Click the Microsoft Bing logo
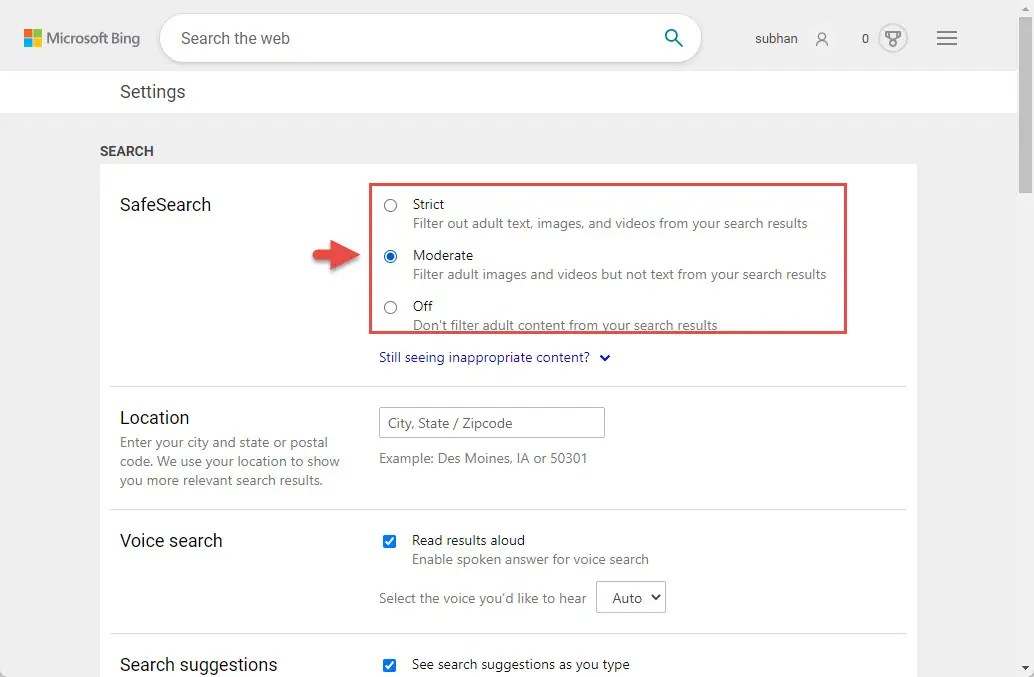Image resolution: width=1034 pixels, height=677 pixels. (81, 38)
